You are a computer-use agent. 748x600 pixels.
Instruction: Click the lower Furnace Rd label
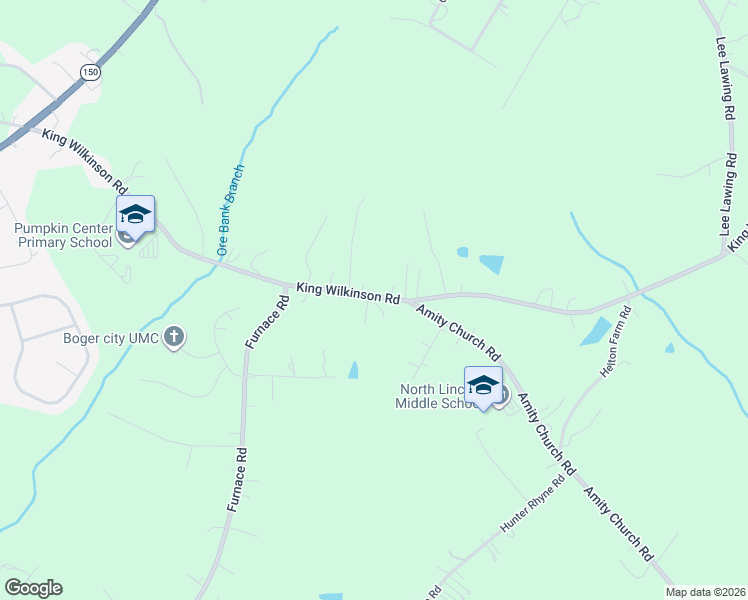[237, 479]
